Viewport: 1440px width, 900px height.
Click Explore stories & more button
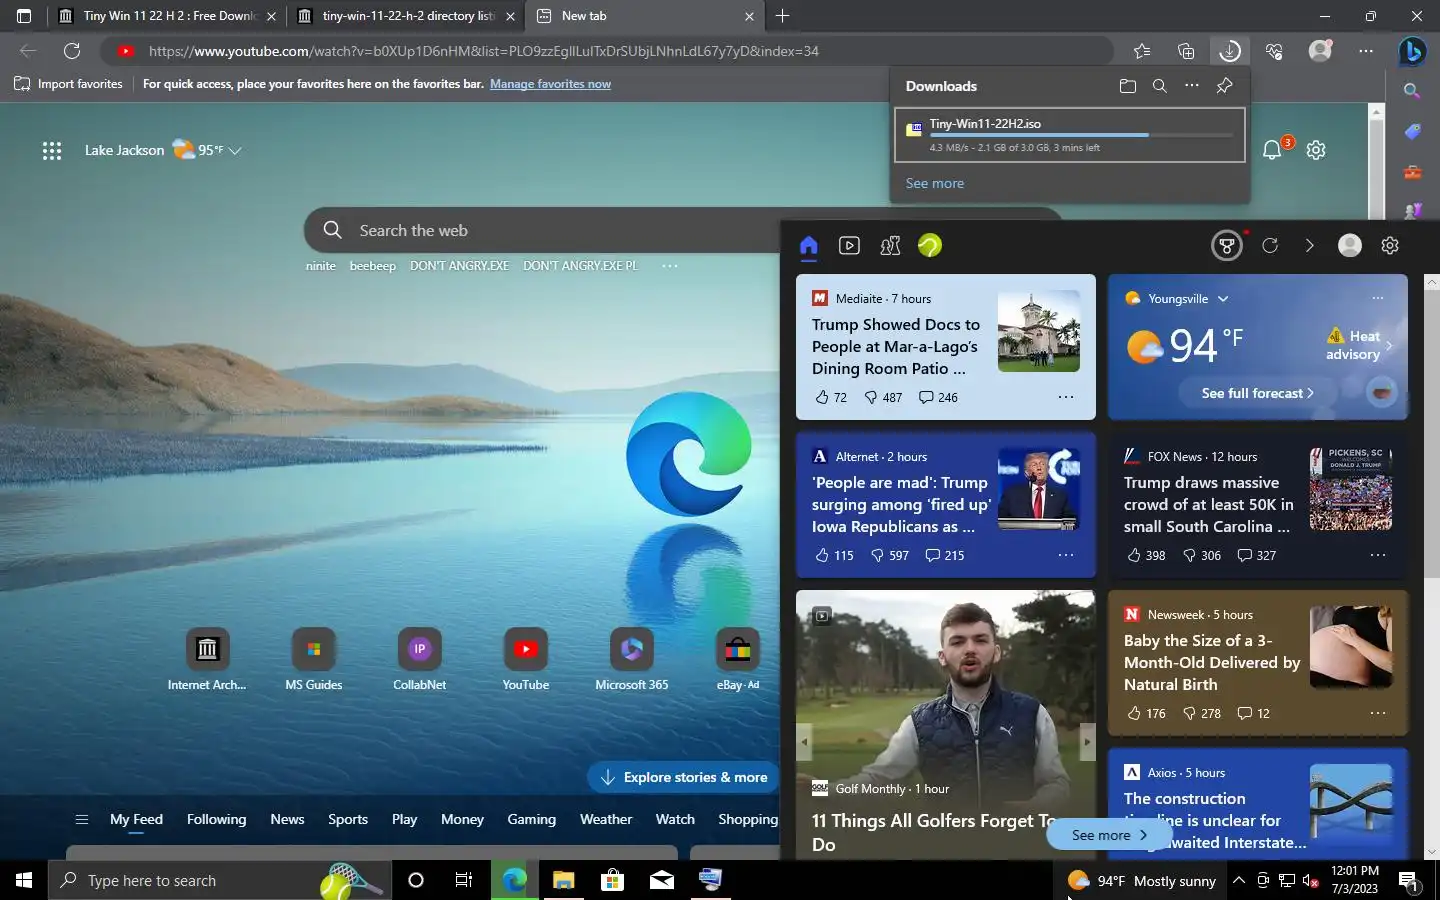click(684, 777)
